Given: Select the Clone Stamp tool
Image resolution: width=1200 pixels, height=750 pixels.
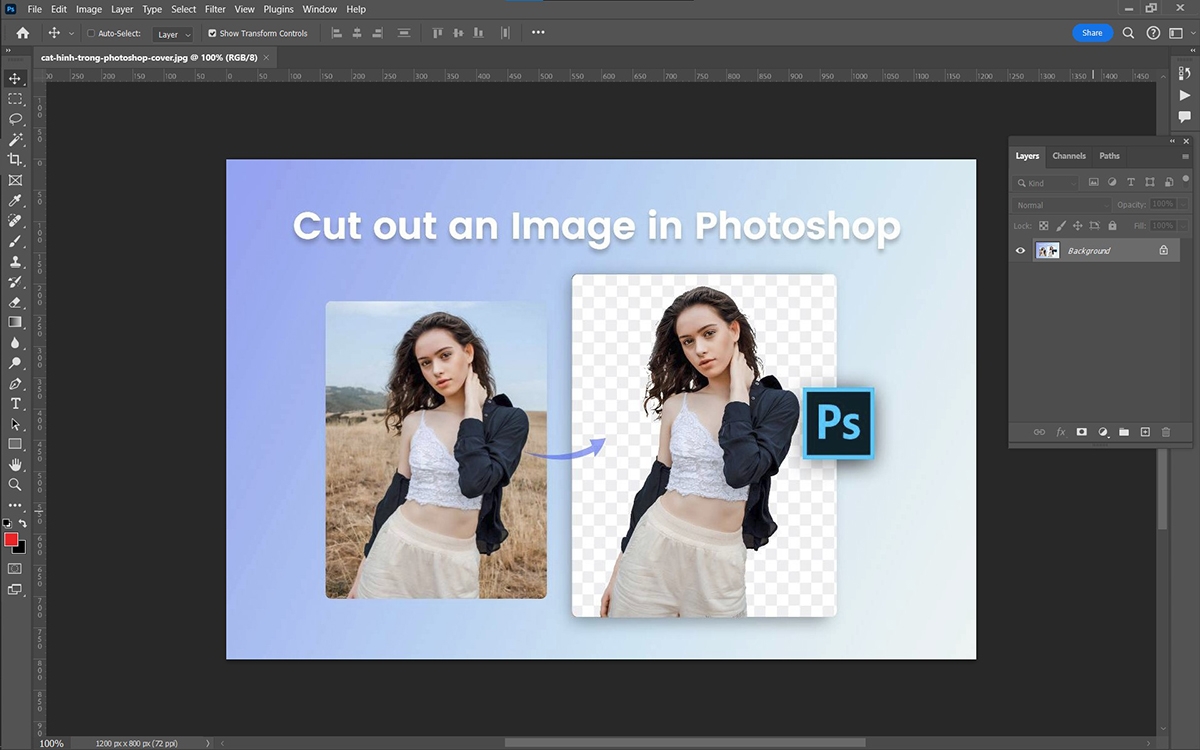Looking at the screenshot, I should point(15,262).
